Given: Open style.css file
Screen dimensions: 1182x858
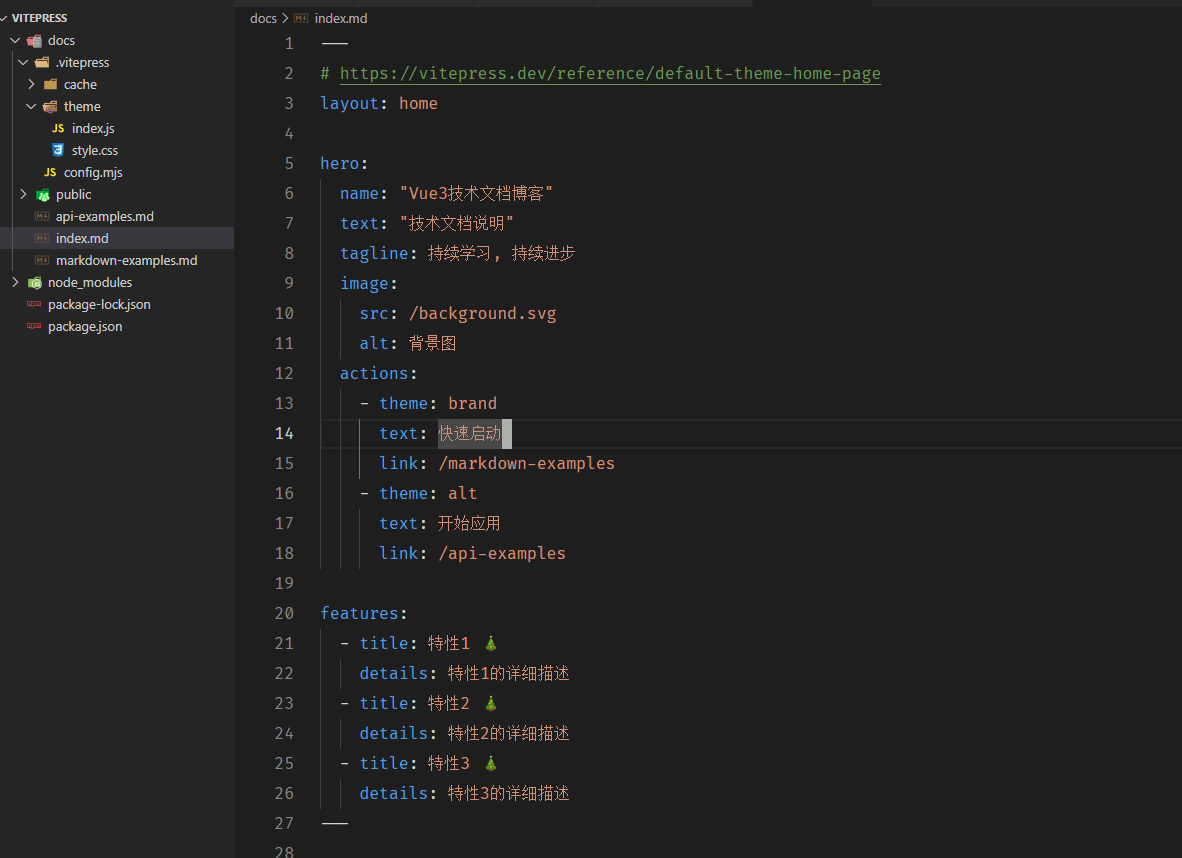Looking at the screenshot, I should (95, 150).
